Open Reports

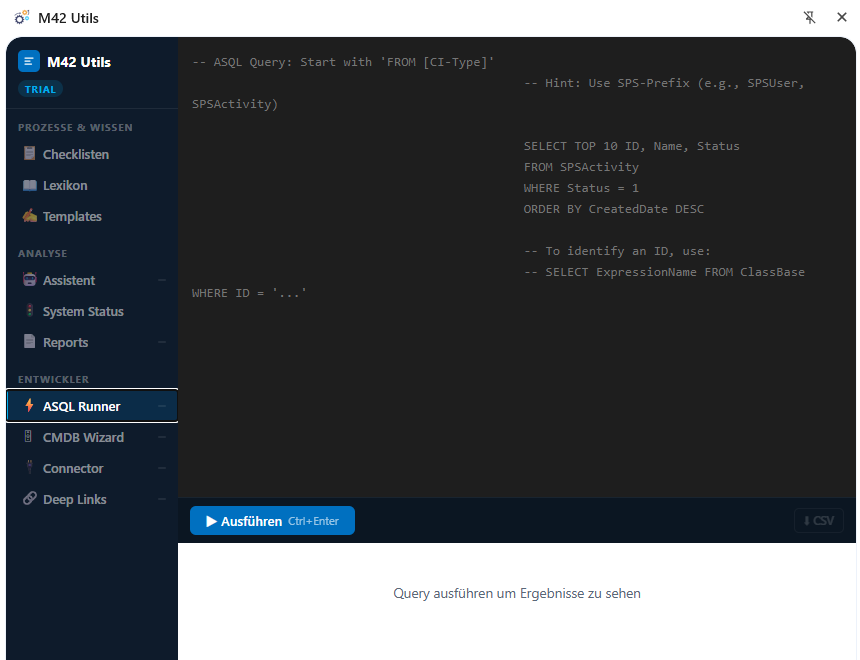(92, 342)
